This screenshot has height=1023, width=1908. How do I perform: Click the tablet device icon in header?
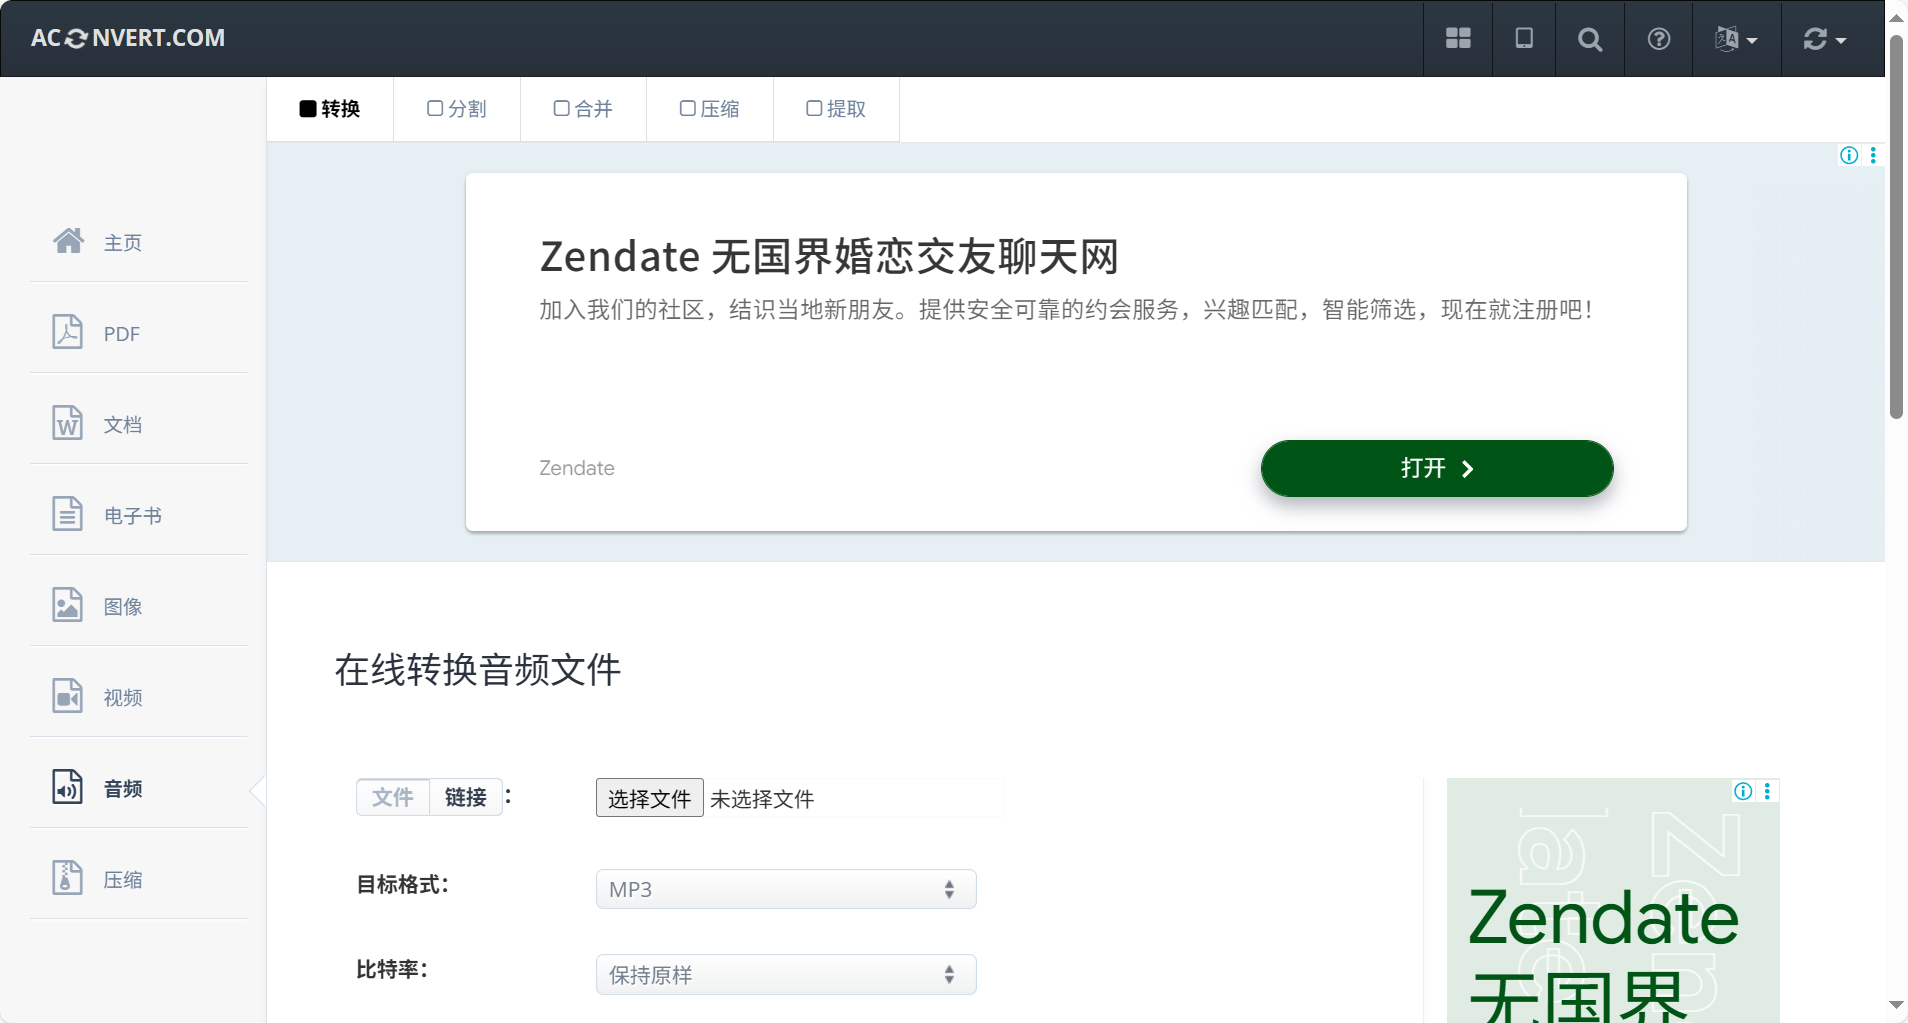[x=1524, y=38]
